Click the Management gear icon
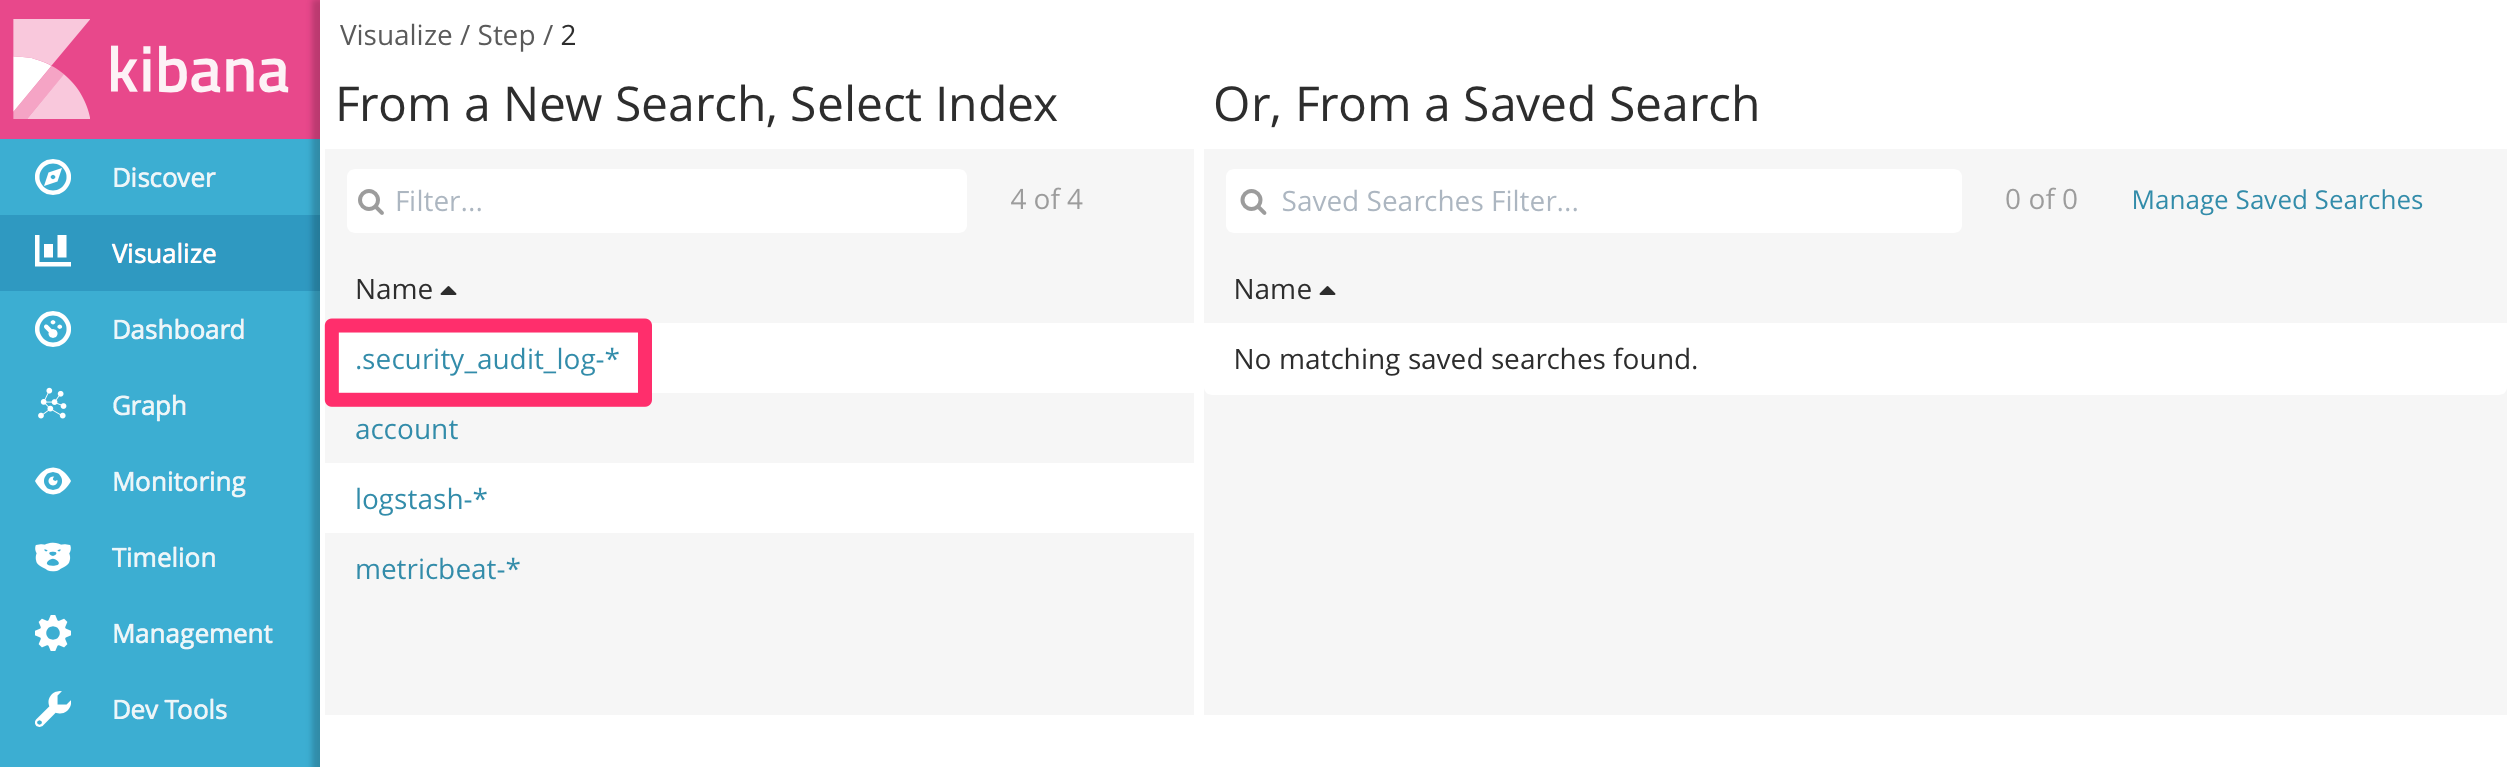This screenshot has height=767, width=2512. click(53, 633)
